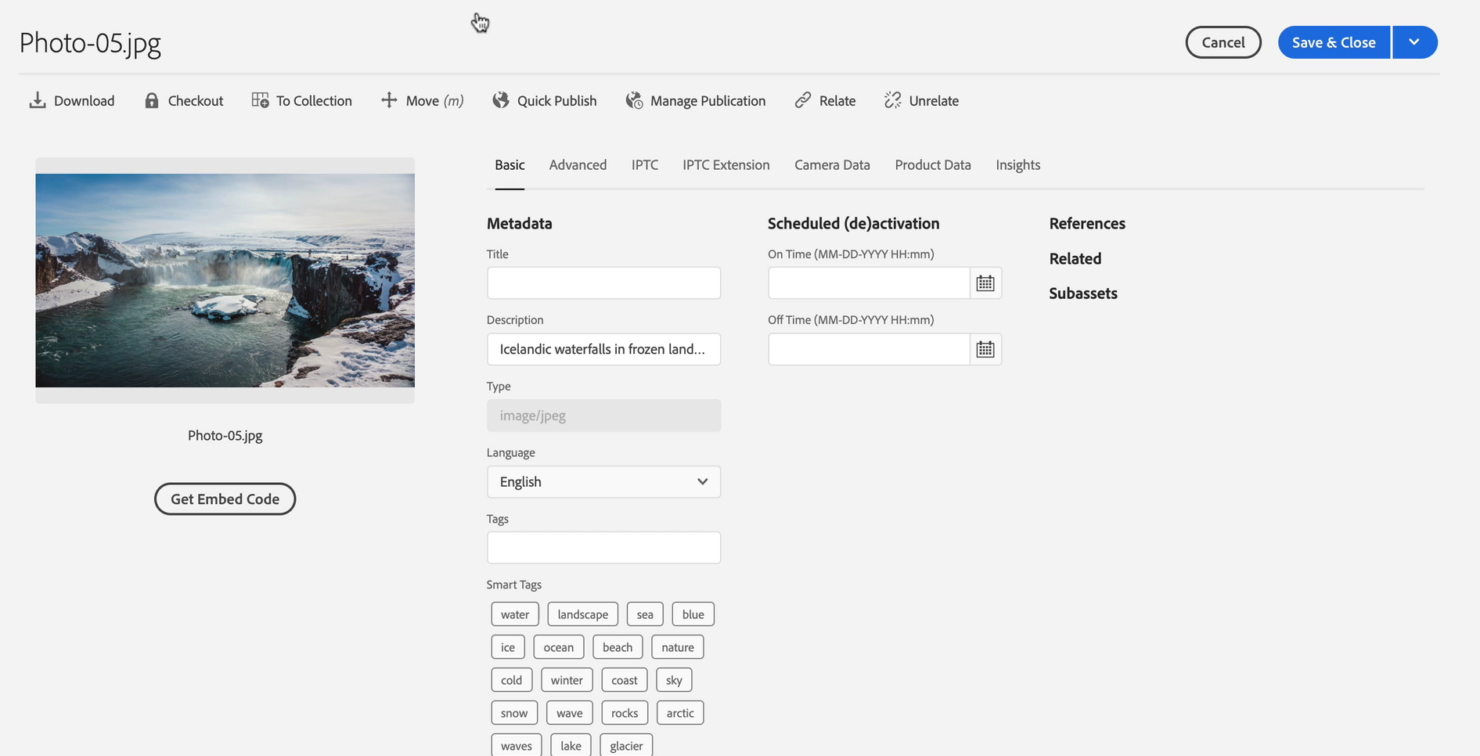Click the Photo-05.jpg thumbnail preview
Viewport: 1480px width, 756px height.
[224, 281]
